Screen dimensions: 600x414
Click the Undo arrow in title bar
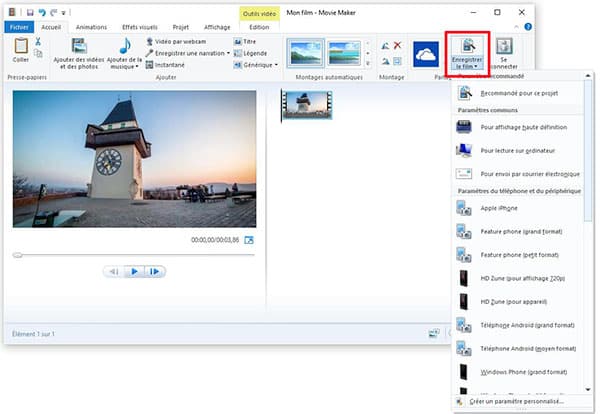42,13
